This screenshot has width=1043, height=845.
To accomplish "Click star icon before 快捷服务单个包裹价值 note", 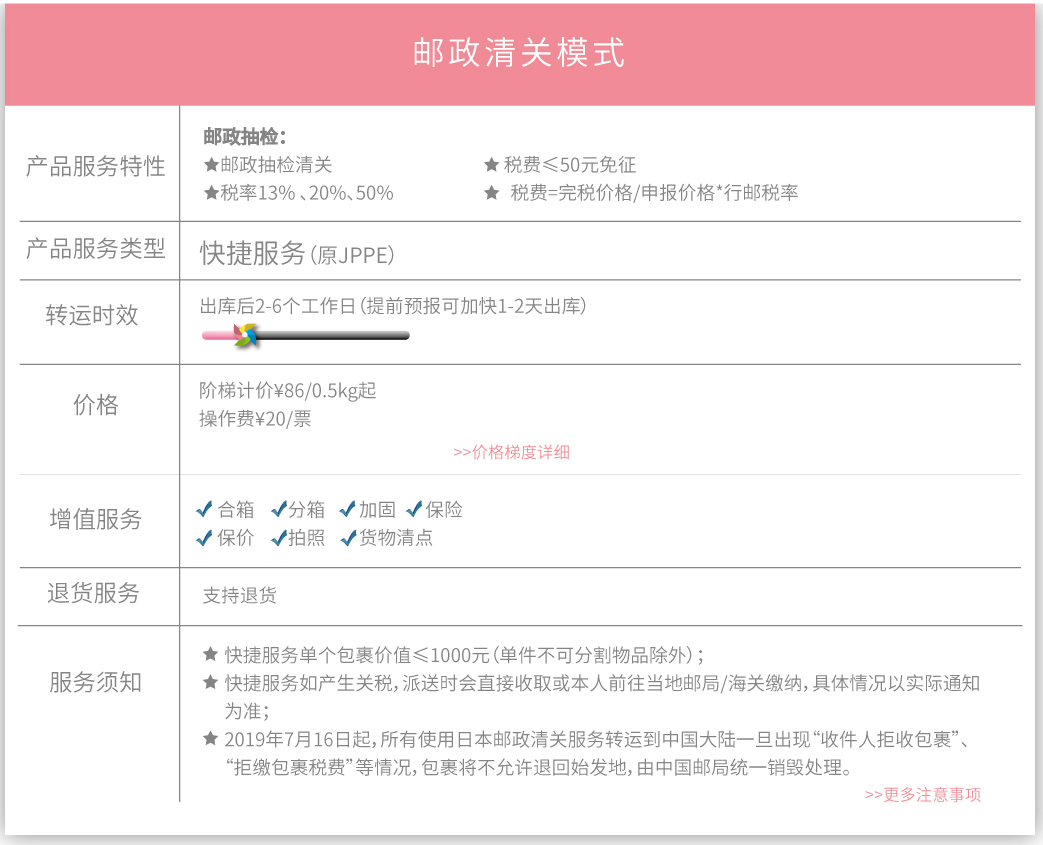I will tap(210, 655).
